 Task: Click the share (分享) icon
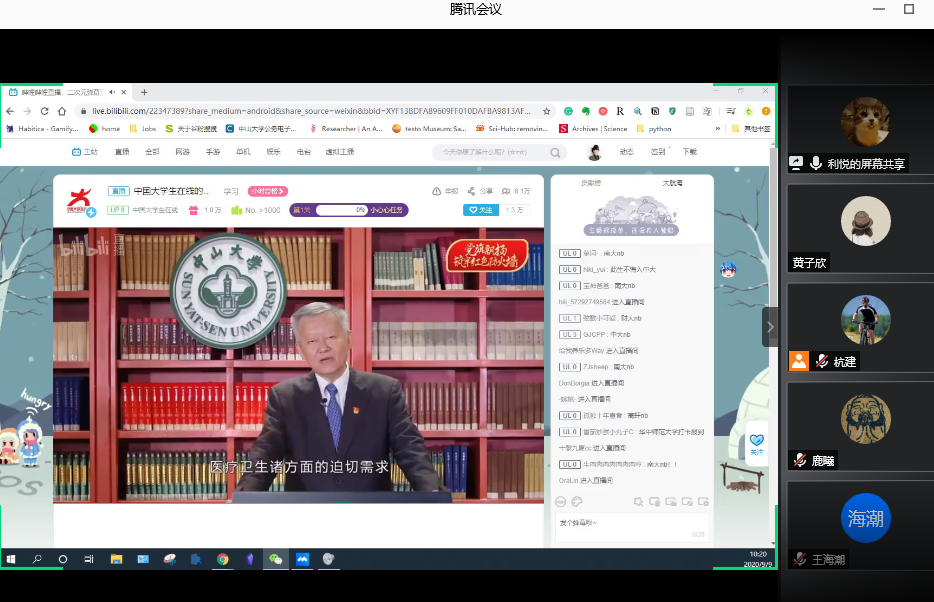[x=471, y=191]
